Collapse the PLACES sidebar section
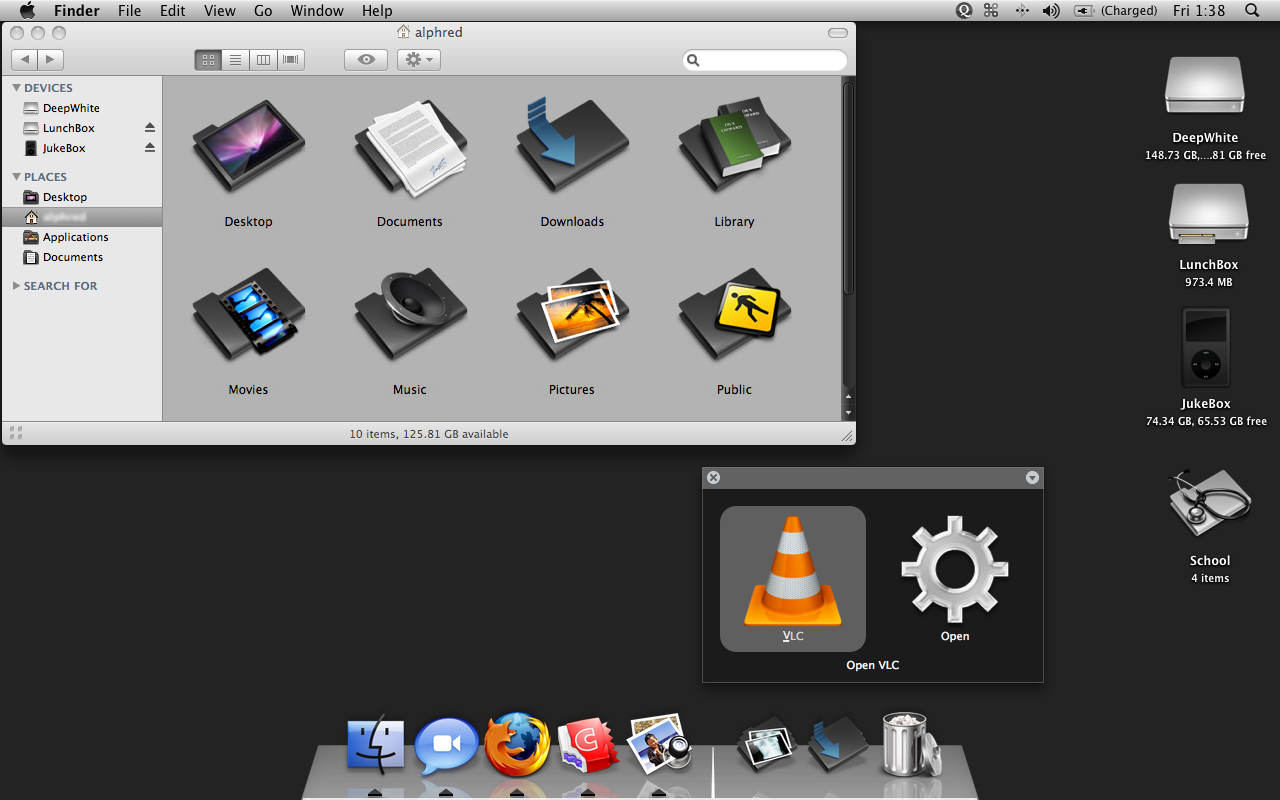Viewport: 1280px width, 800px height. (x=16, y=177)
